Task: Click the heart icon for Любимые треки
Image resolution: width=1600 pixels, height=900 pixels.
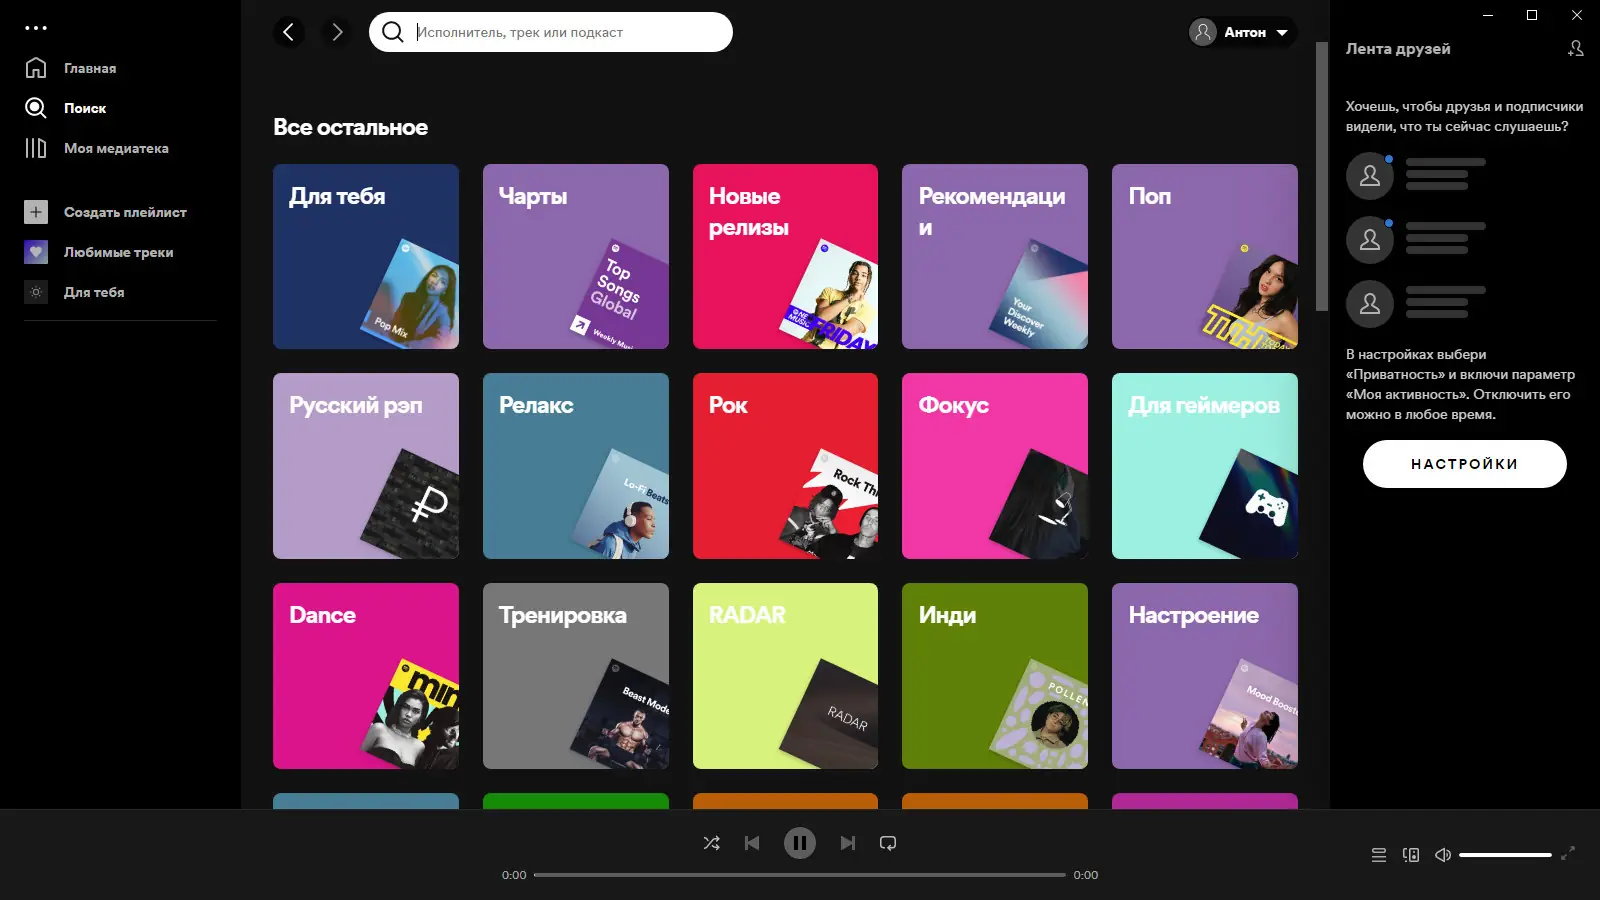Action: tap(36, 252)
